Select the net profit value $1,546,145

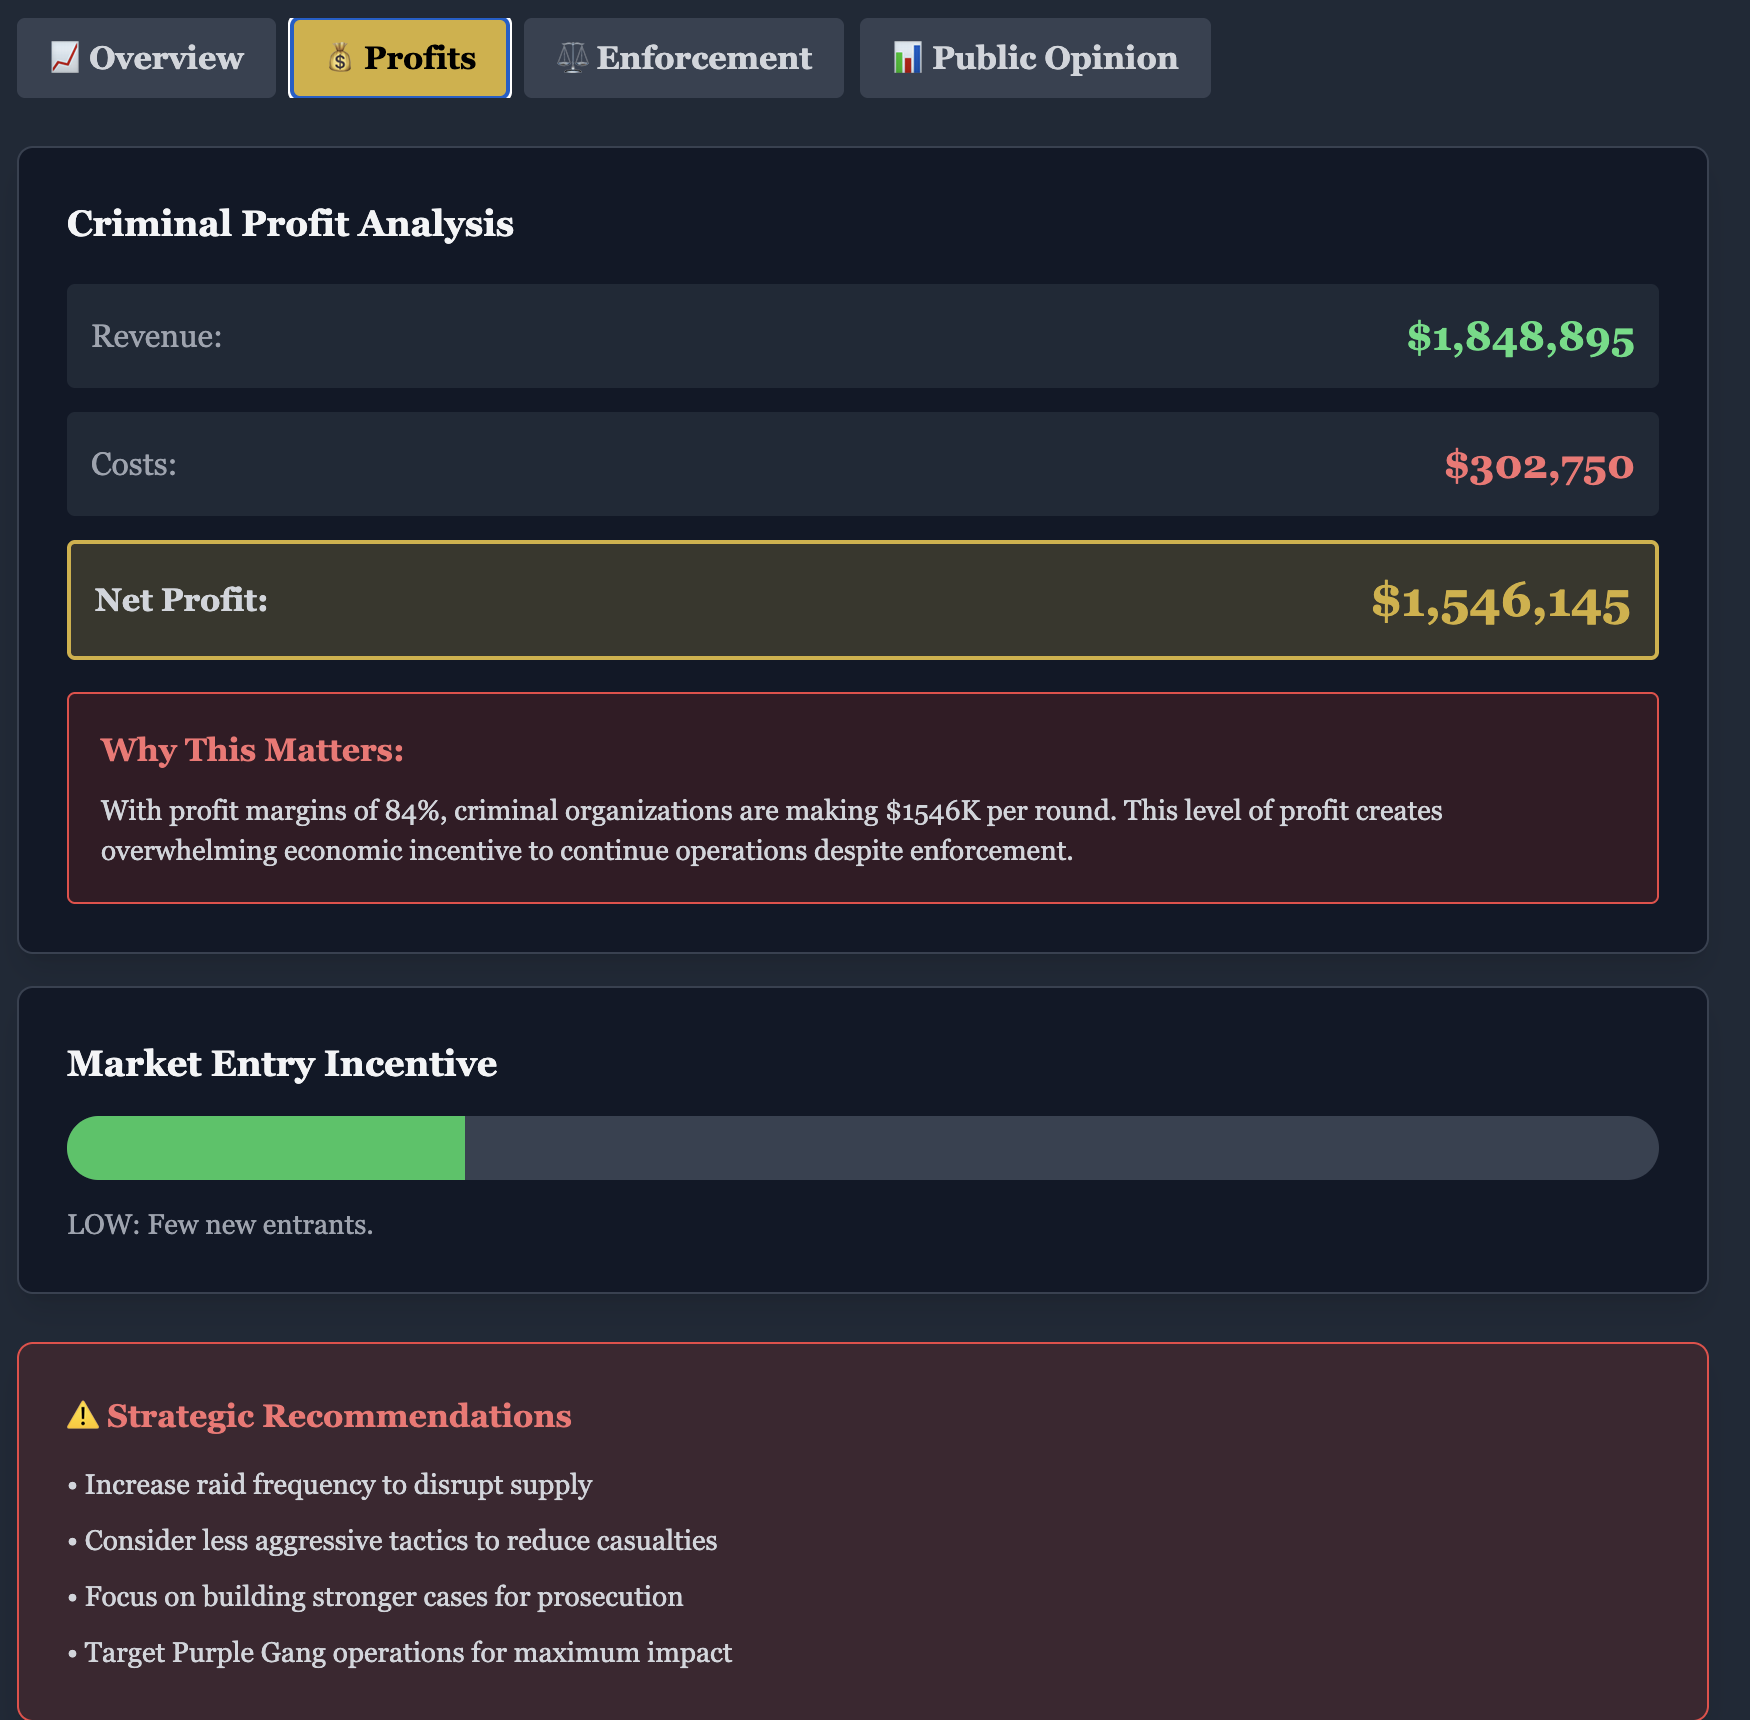[x=1500, y=601]
